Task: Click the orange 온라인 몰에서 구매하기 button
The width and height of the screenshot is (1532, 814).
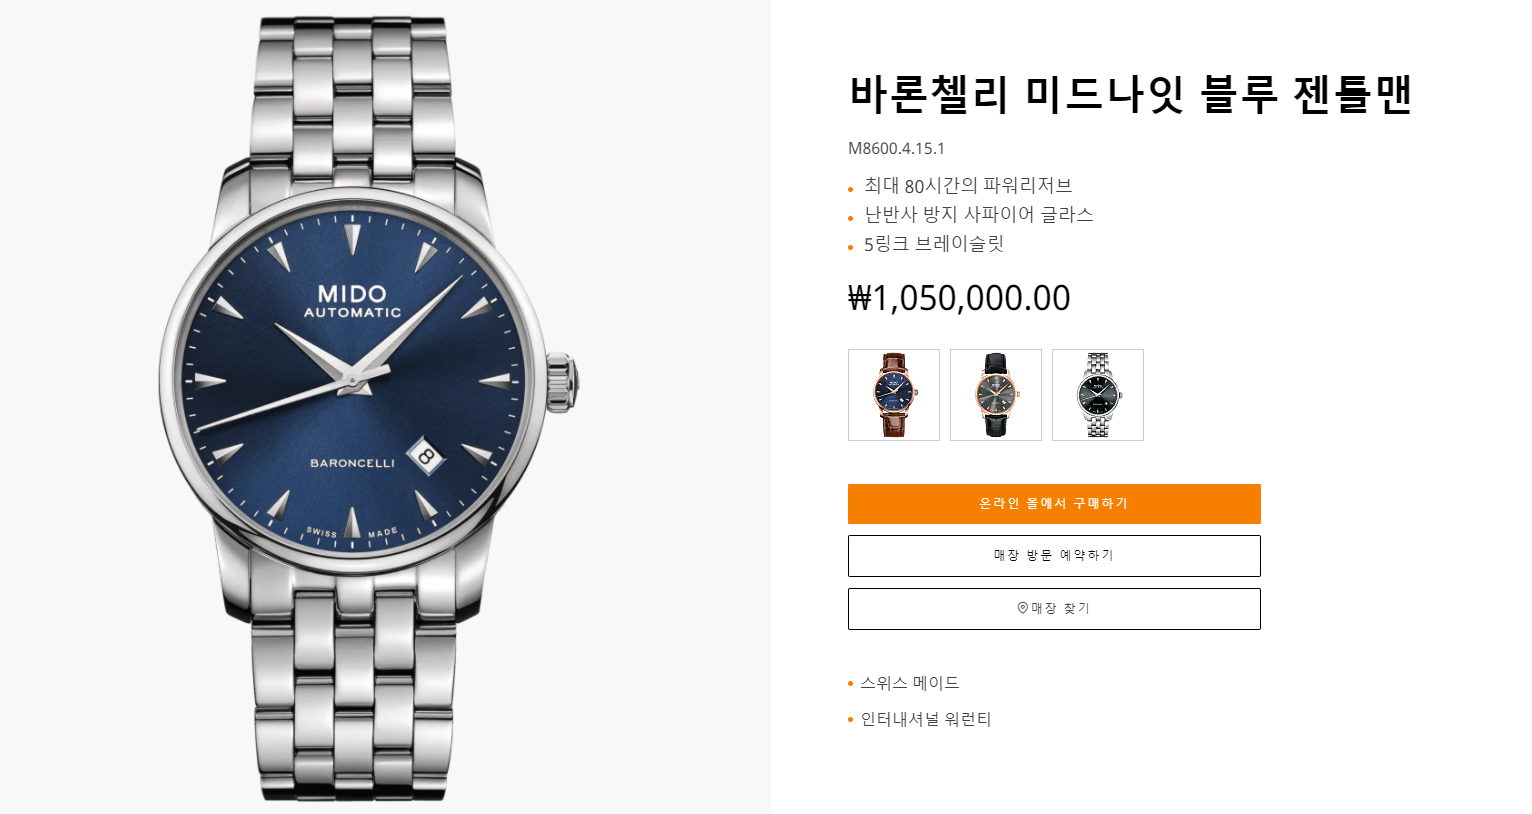Action: pos(1054,504)
